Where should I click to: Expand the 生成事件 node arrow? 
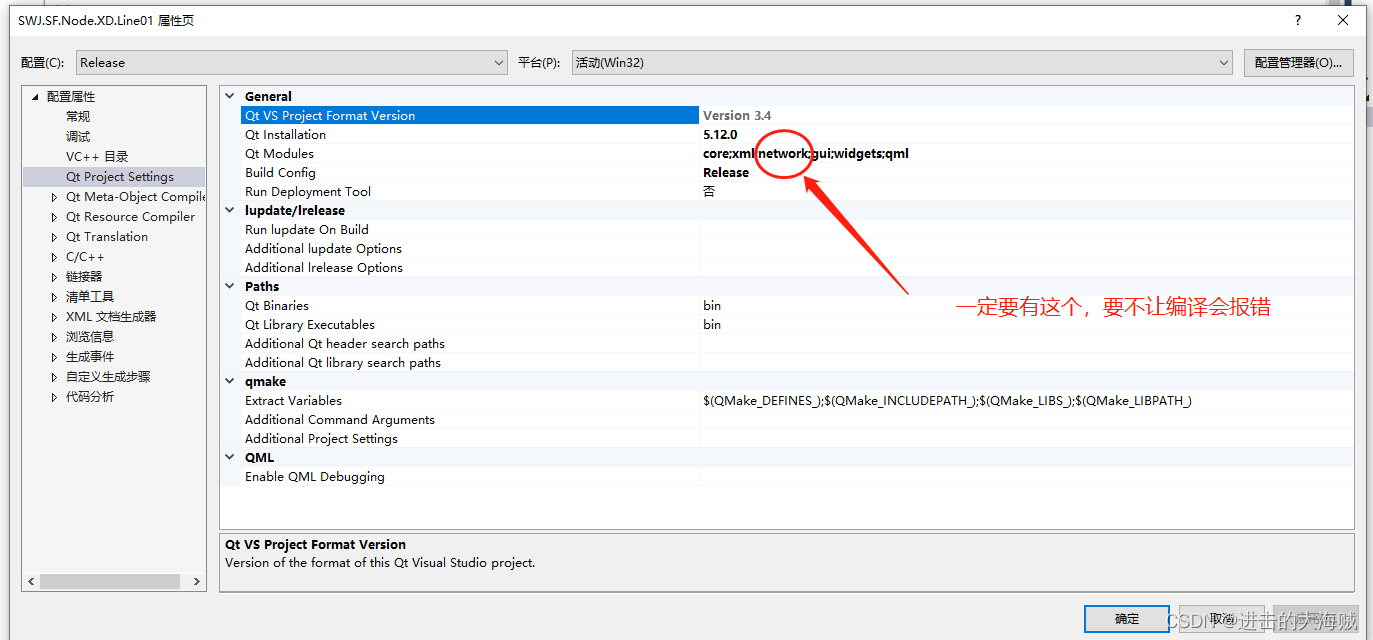55,357
